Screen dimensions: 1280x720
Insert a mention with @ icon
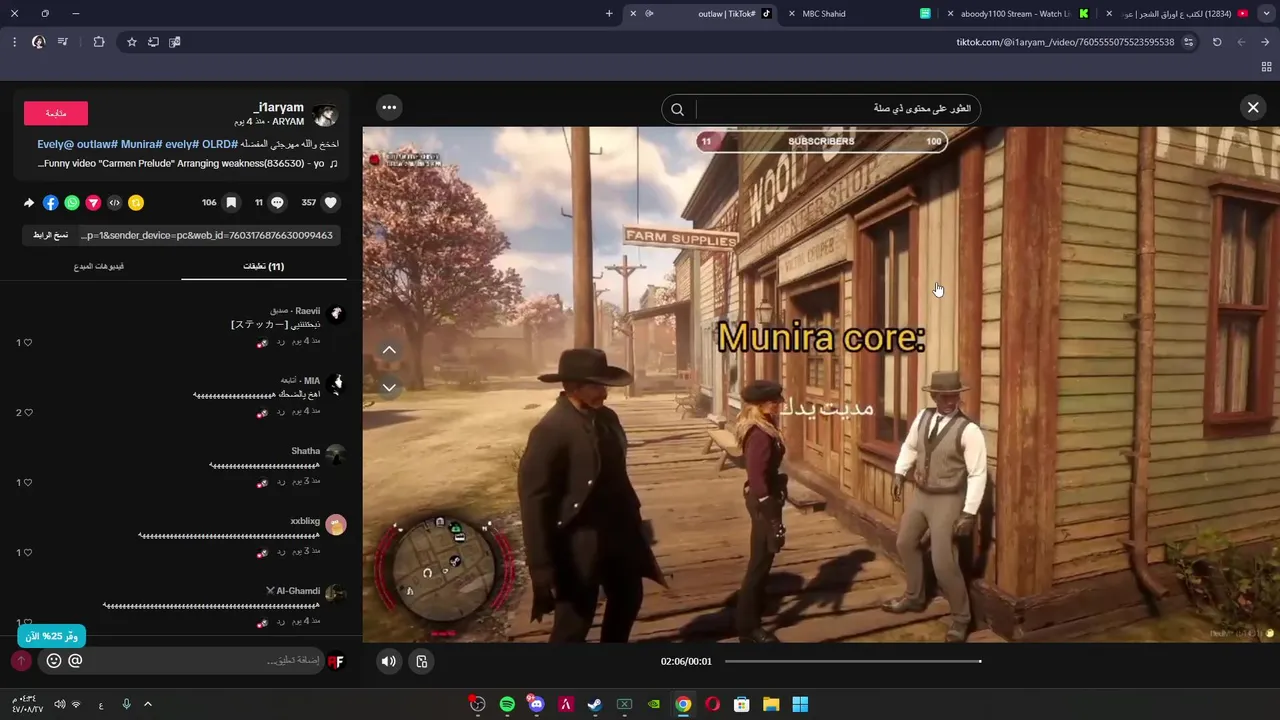75,661
